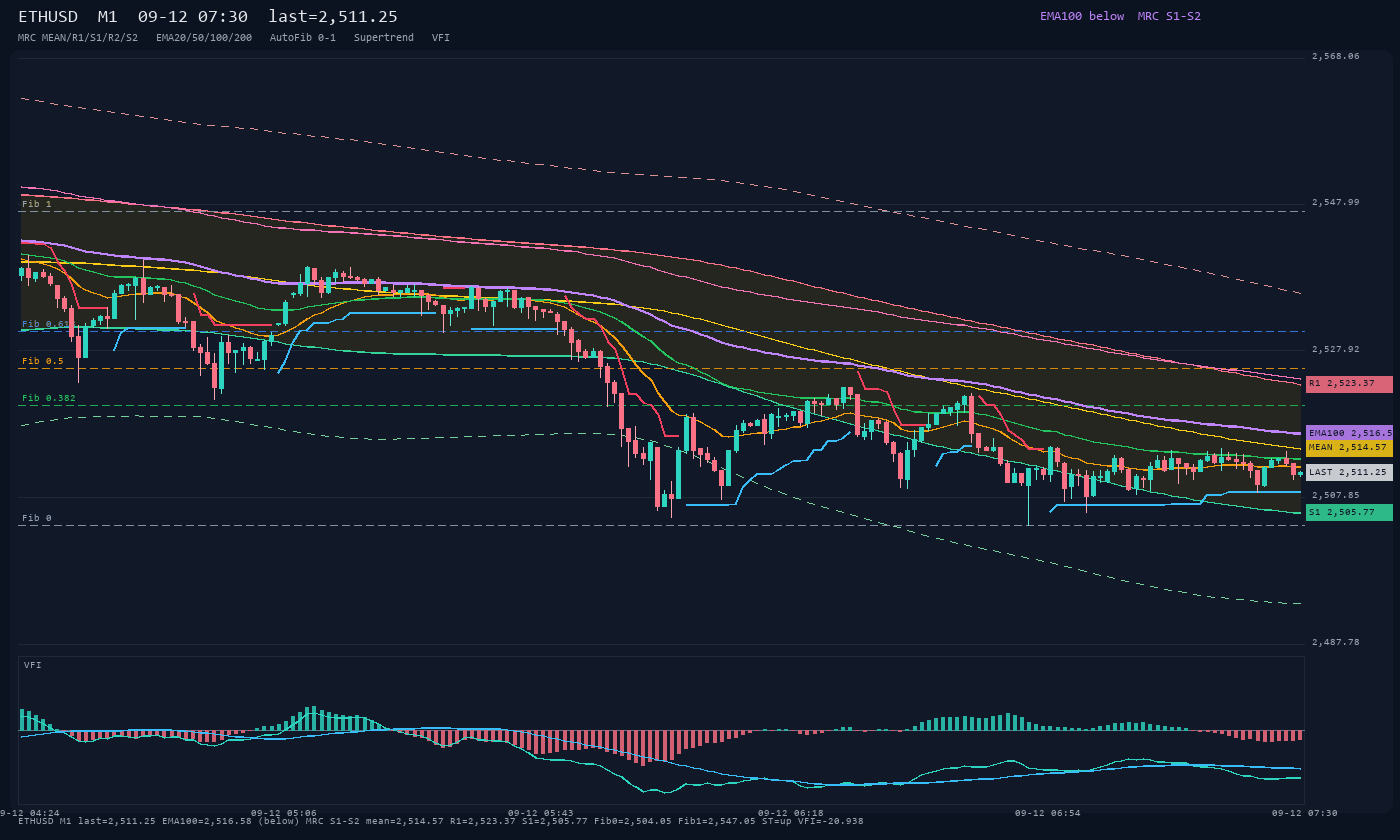
Task: Click the 09-12 07:30 time axis label
Action: [x=1304, y=813]
